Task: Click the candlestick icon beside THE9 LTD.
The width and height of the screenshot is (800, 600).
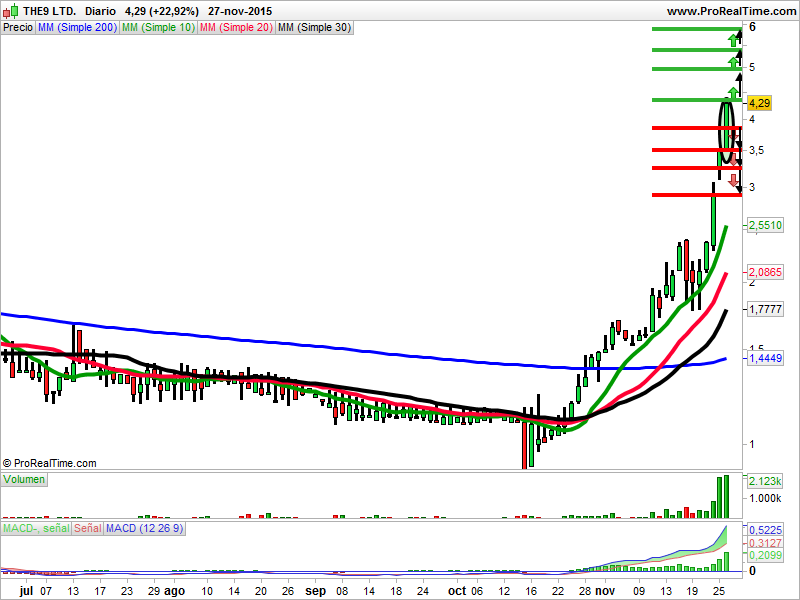Action: tap(10, 10)
